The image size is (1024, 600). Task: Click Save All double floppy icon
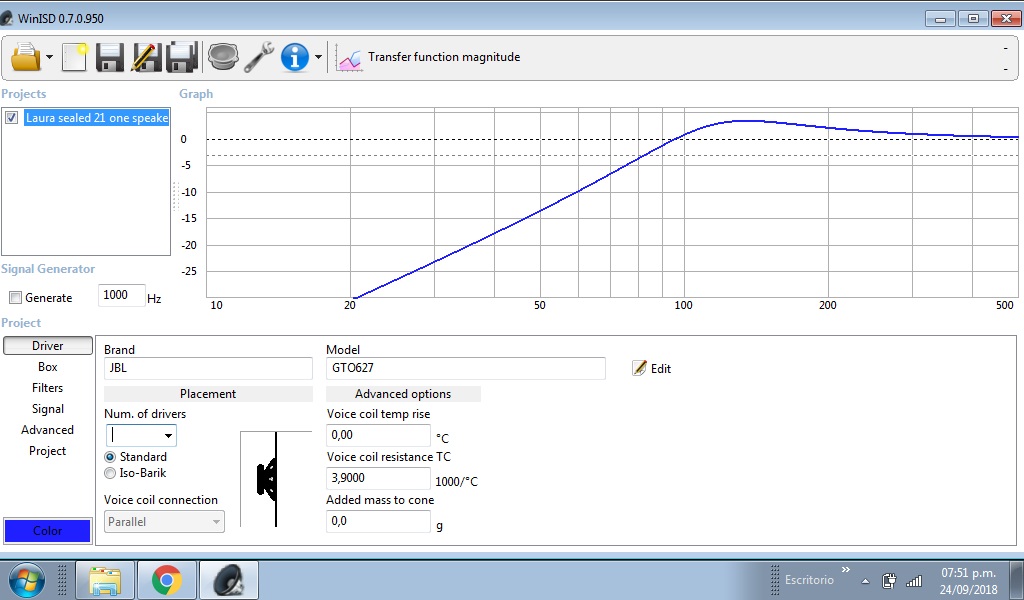click(182, 57)
